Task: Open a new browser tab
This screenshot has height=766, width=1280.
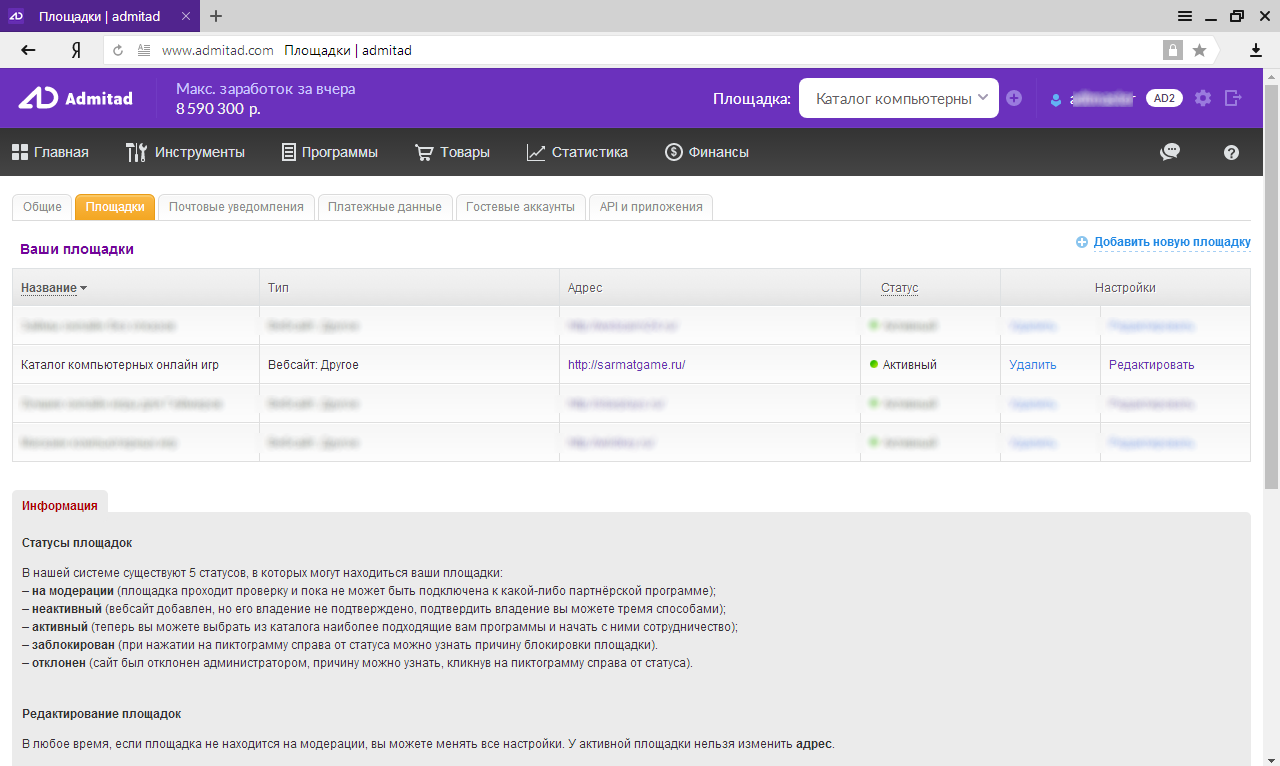Action: [x=216, y=16]
